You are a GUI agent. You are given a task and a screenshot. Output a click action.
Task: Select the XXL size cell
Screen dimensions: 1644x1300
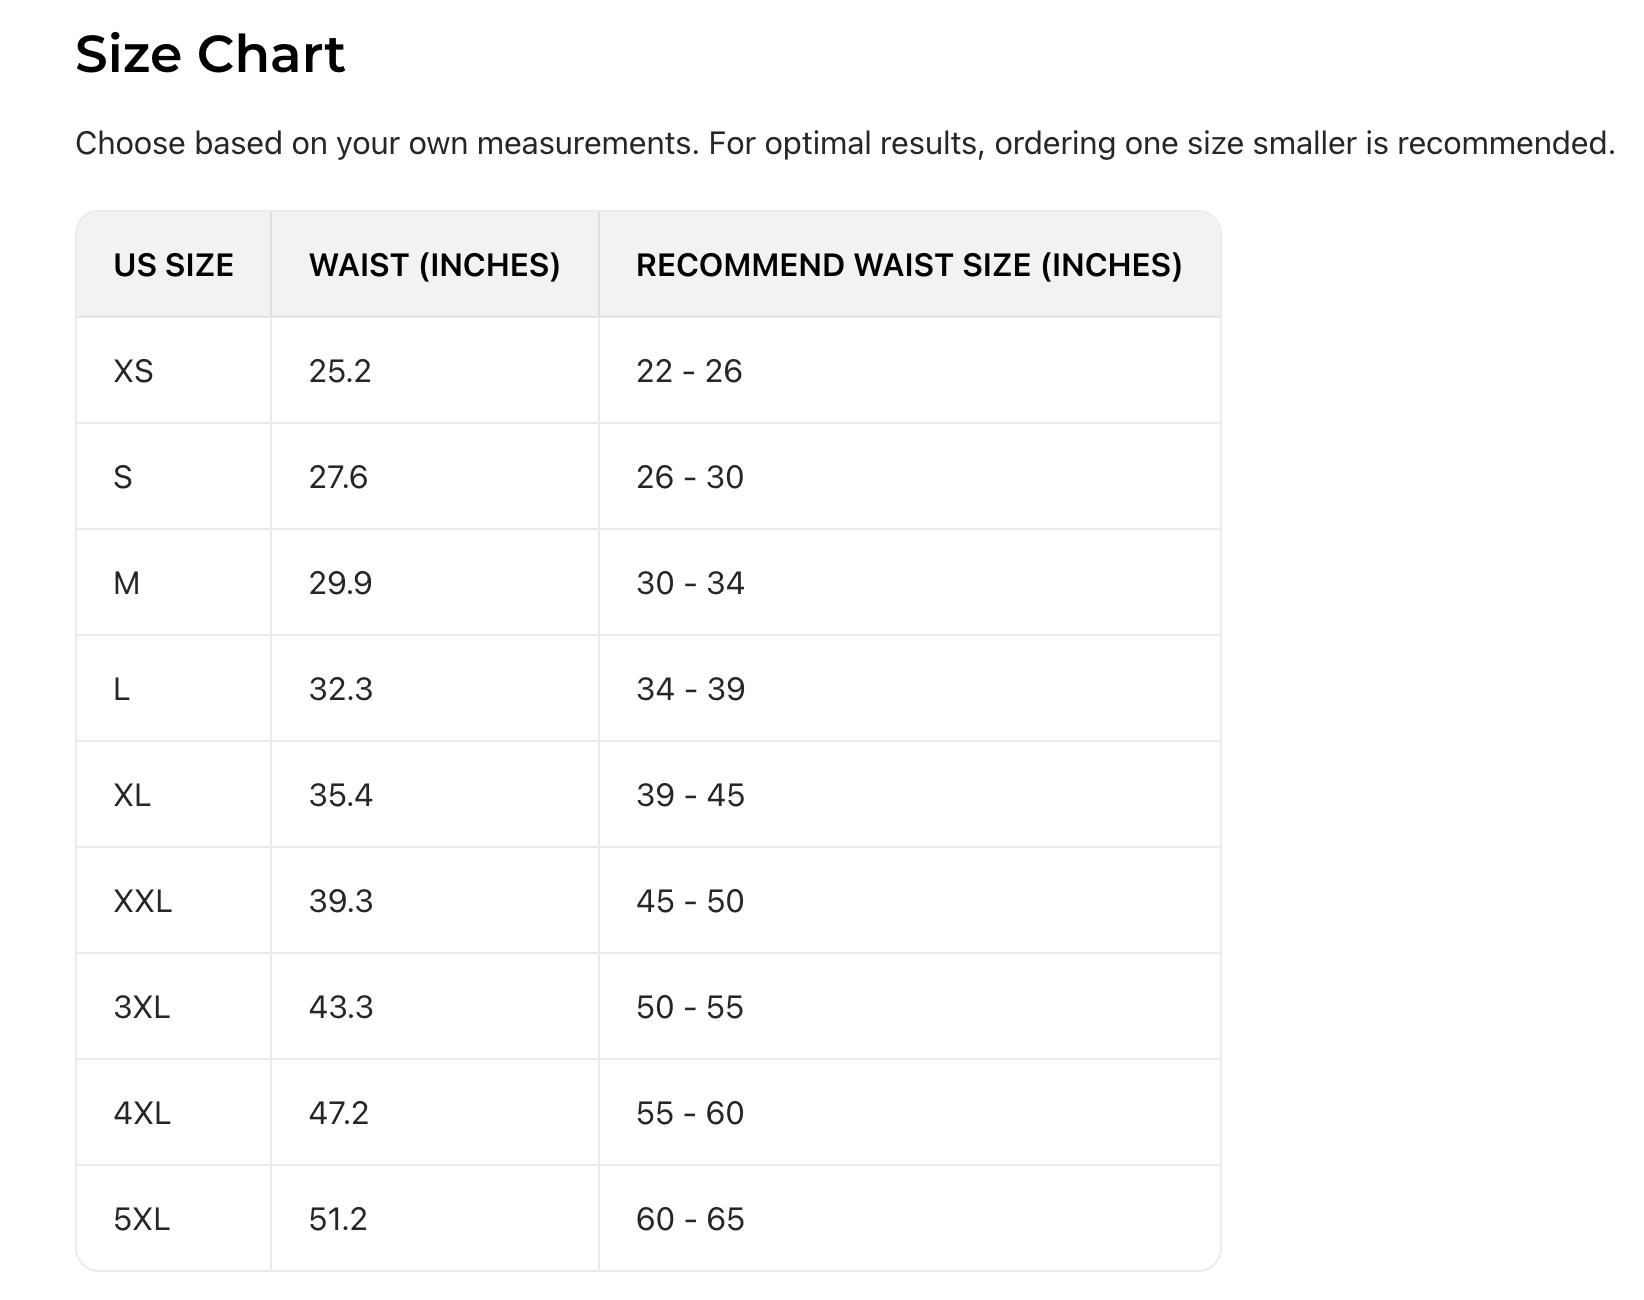142,901
